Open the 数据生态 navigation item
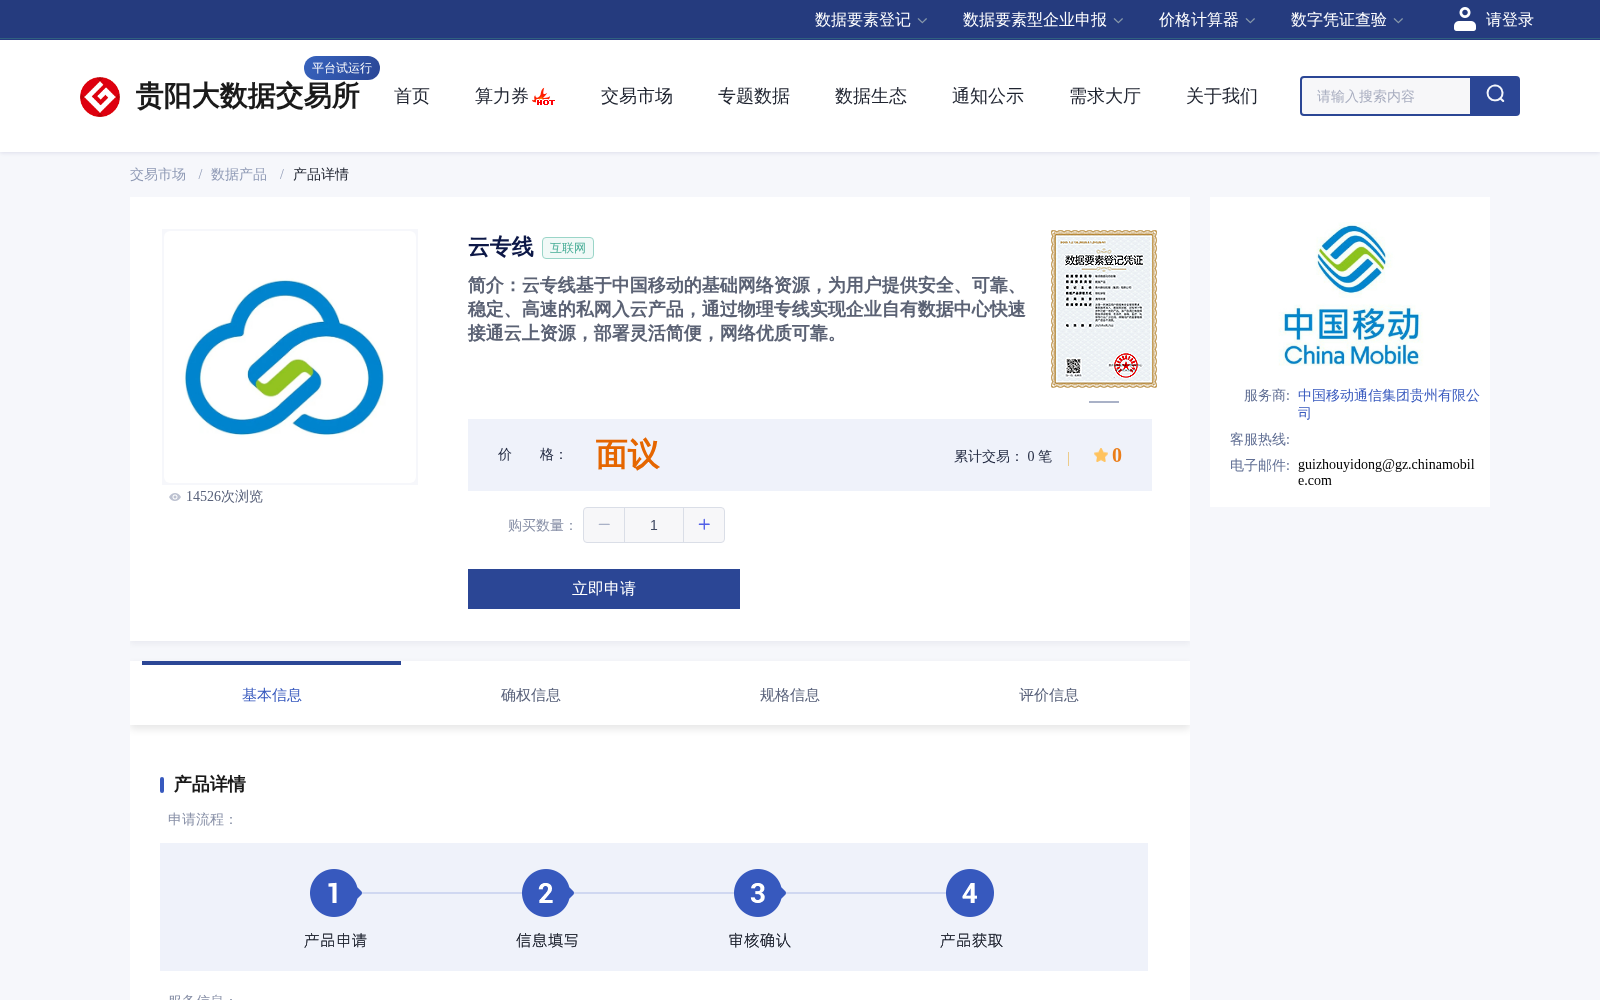Image resolution: width=1600 pixels, height=1000 pixels. point(871,96)
